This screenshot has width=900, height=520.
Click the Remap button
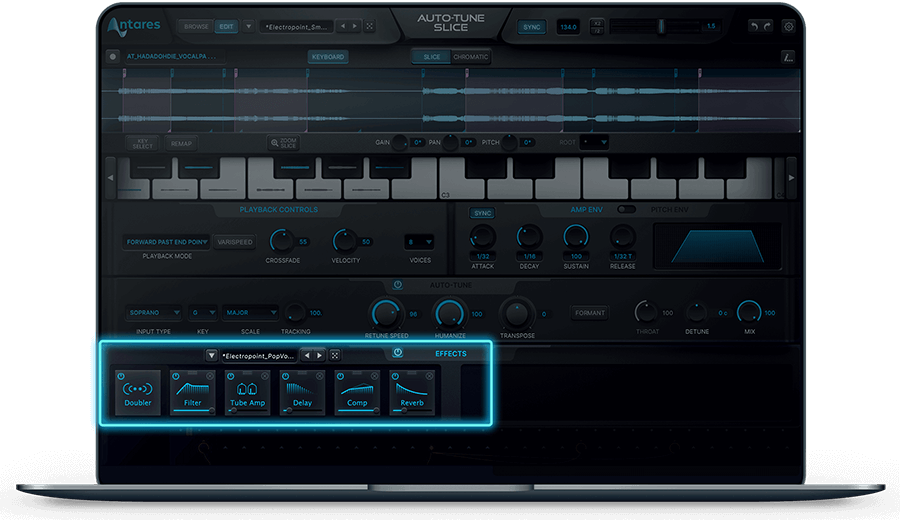(x=181, y=143)
